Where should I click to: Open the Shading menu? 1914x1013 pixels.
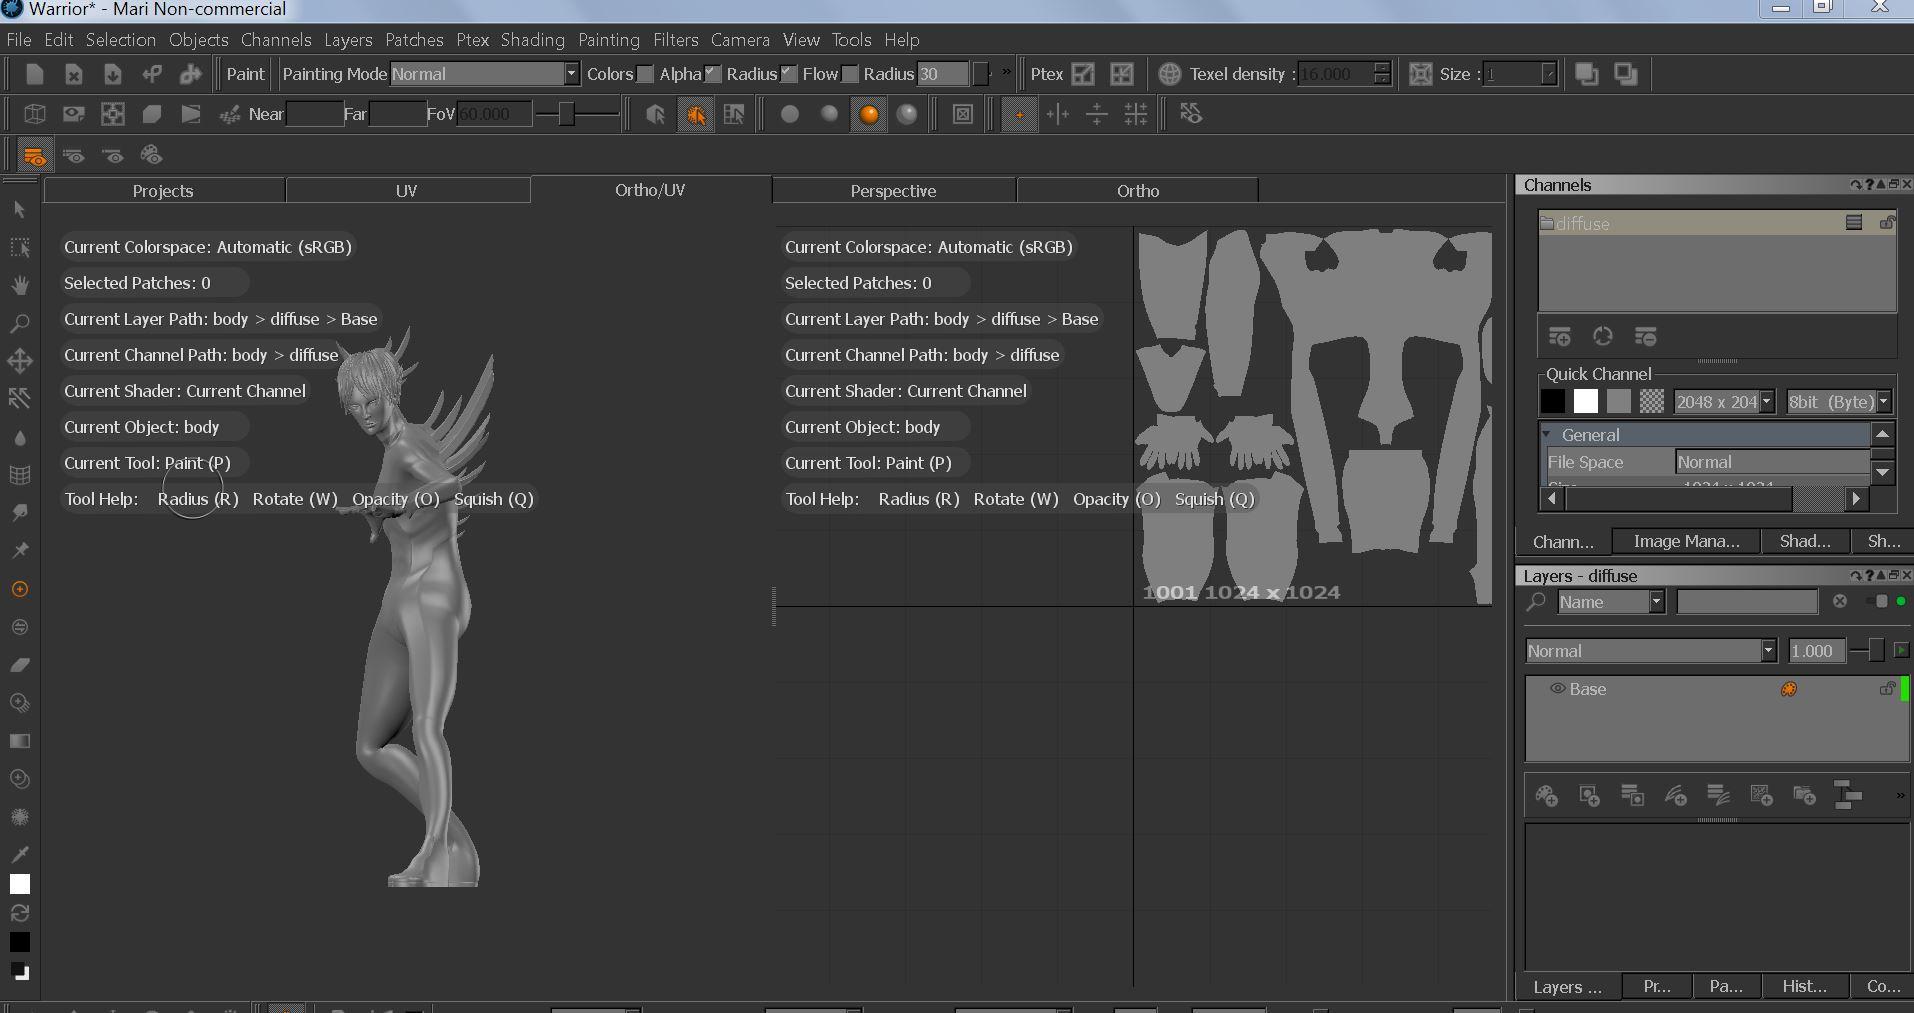(x=532, y=40)
